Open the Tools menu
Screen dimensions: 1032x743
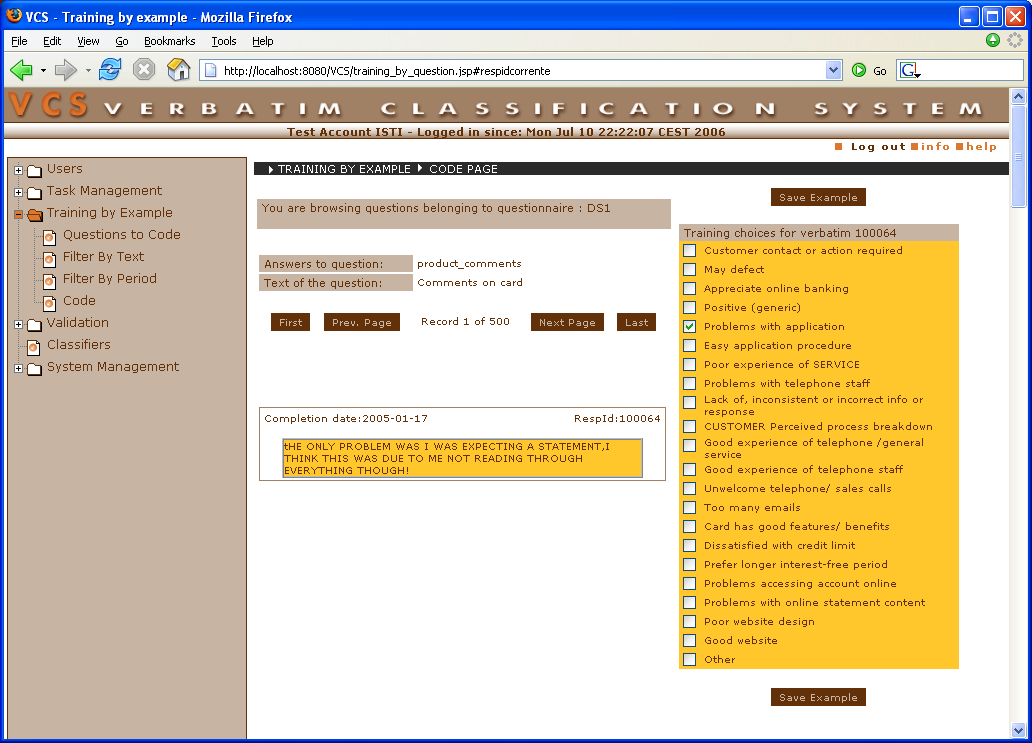click(x=223, y=41)
